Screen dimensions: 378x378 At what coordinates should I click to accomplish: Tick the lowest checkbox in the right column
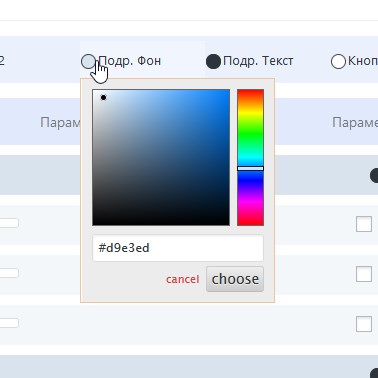pos(364,324)
